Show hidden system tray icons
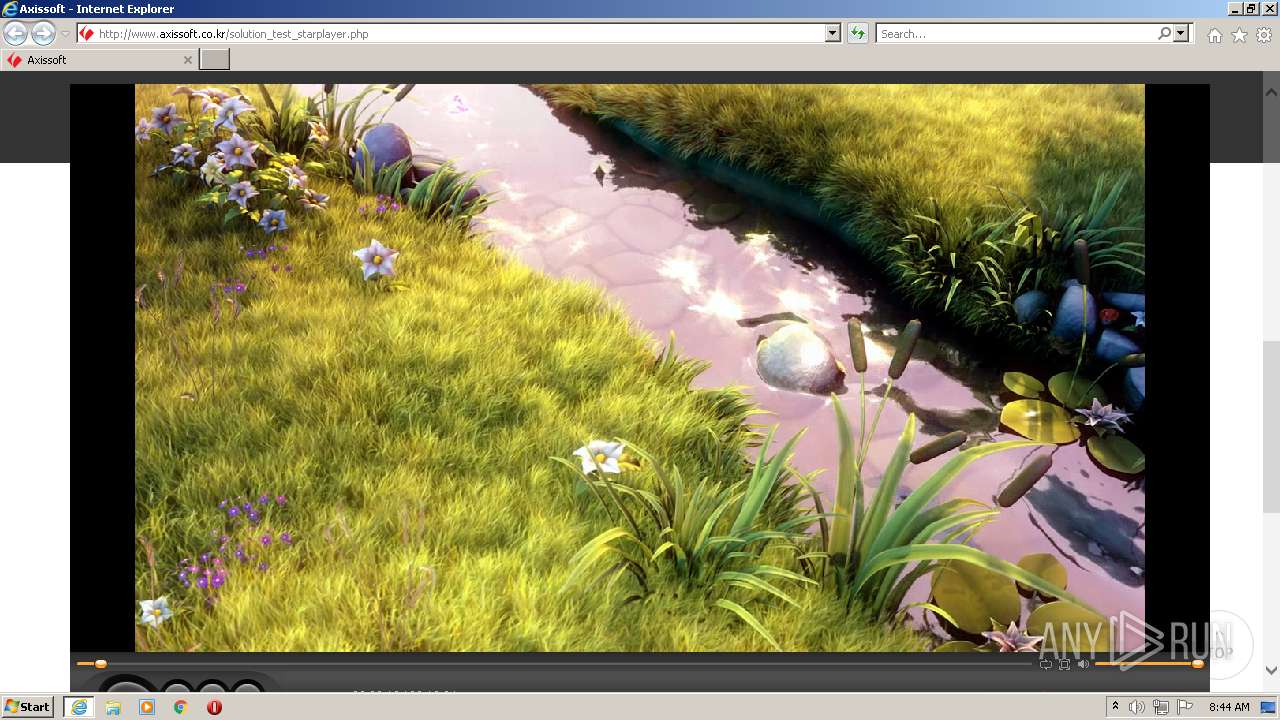 [x=1116, y=707]
